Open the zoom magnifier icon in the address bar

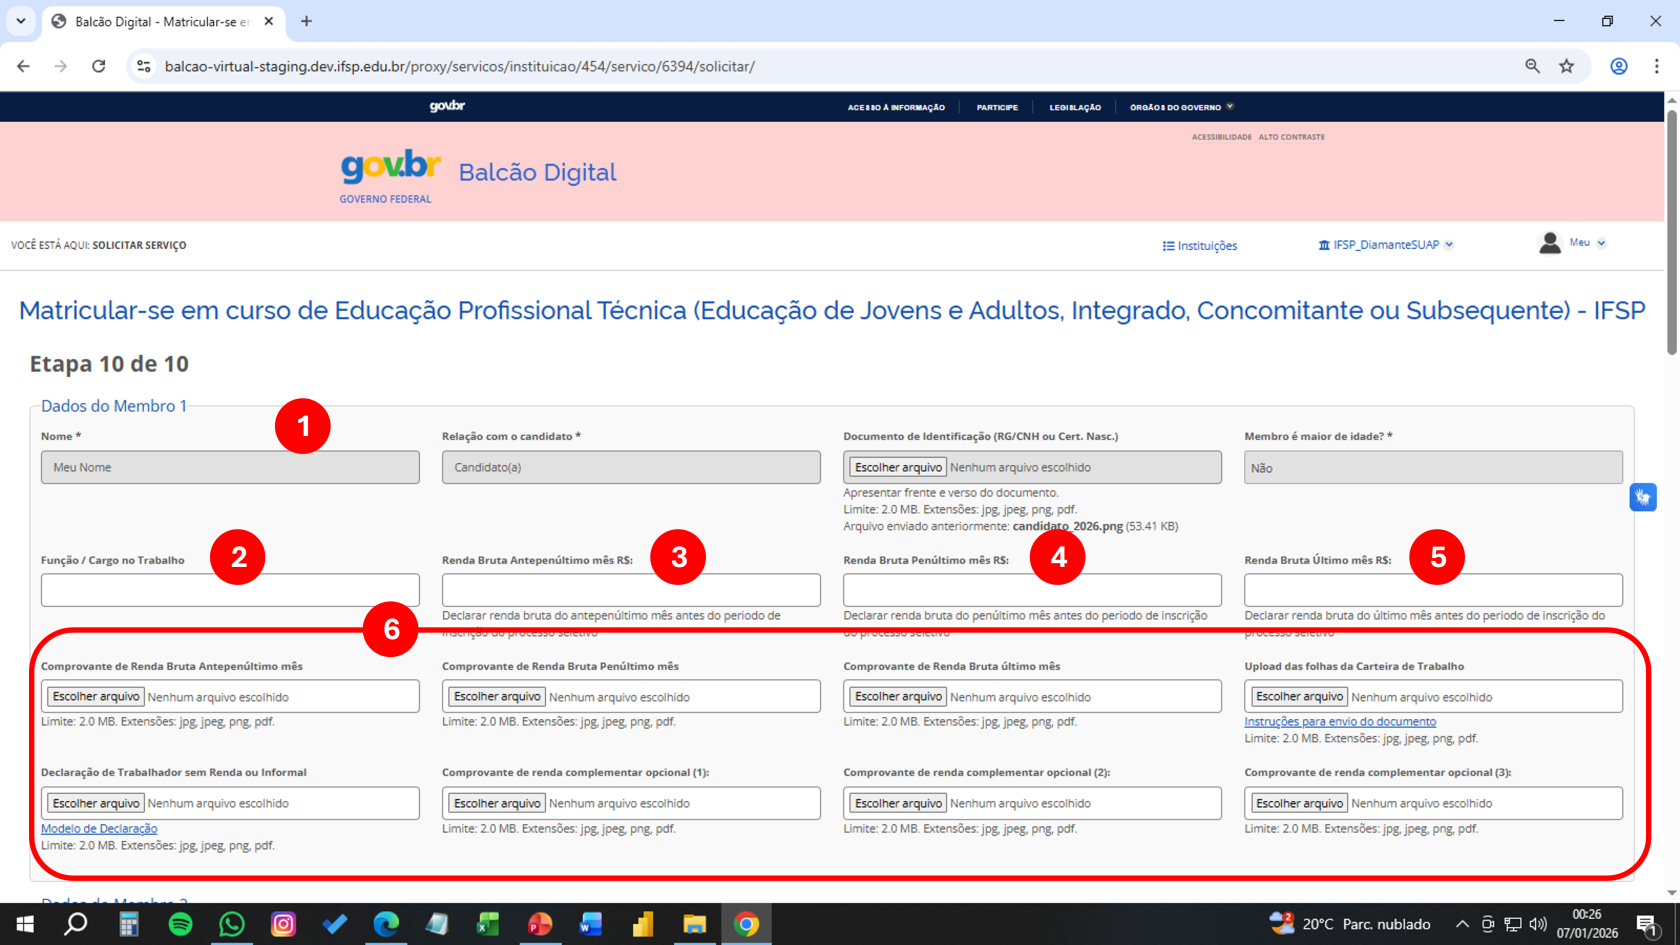(x=1533, y=66)
